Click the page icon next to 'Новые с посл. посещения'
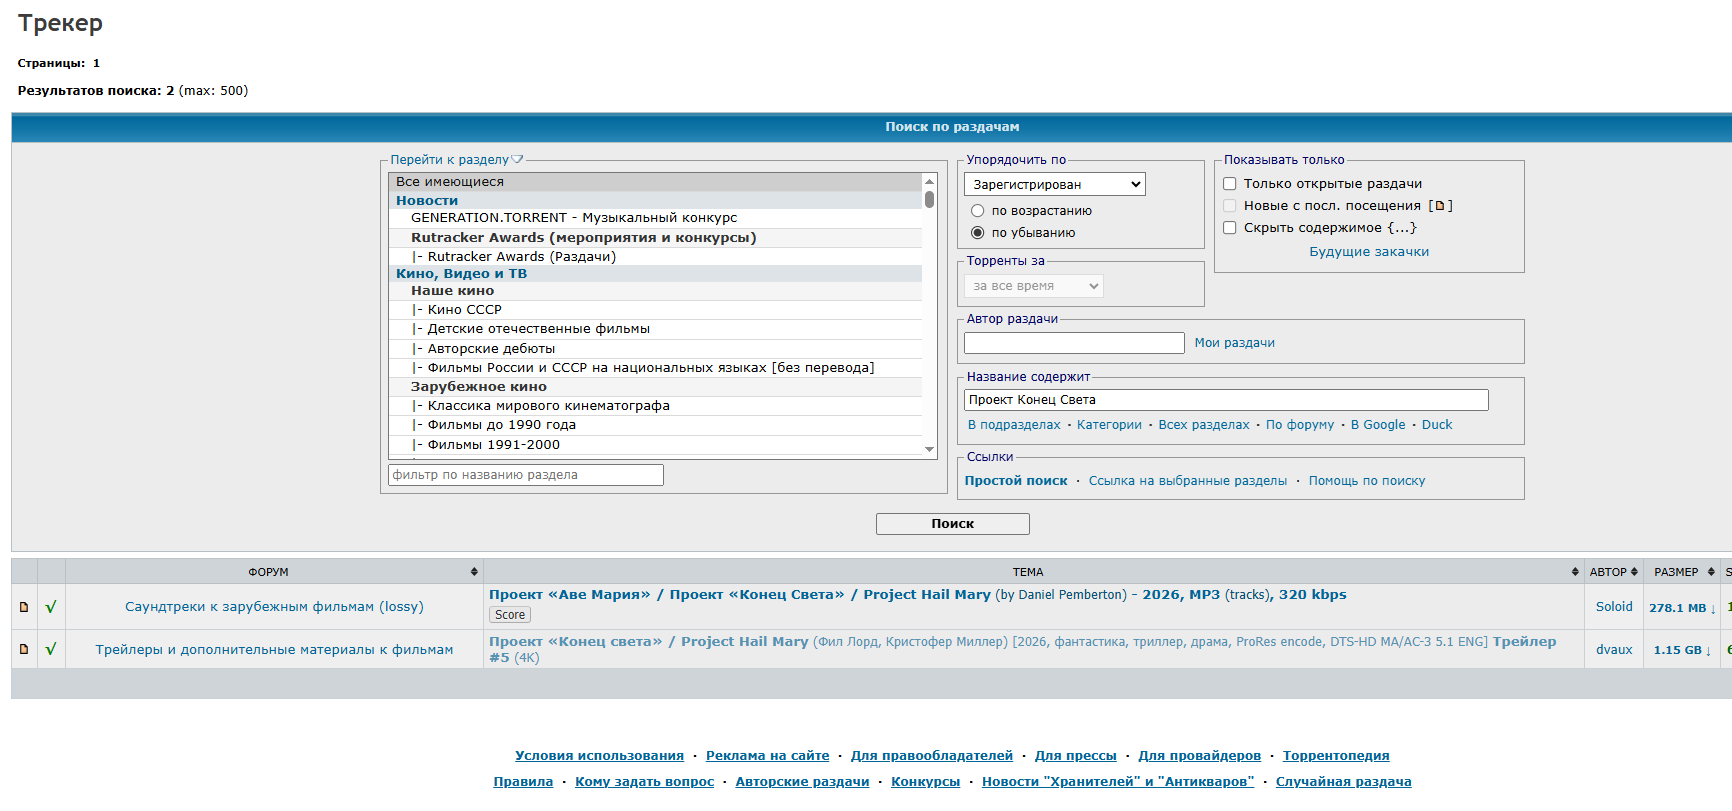 tap(1440, 206)
